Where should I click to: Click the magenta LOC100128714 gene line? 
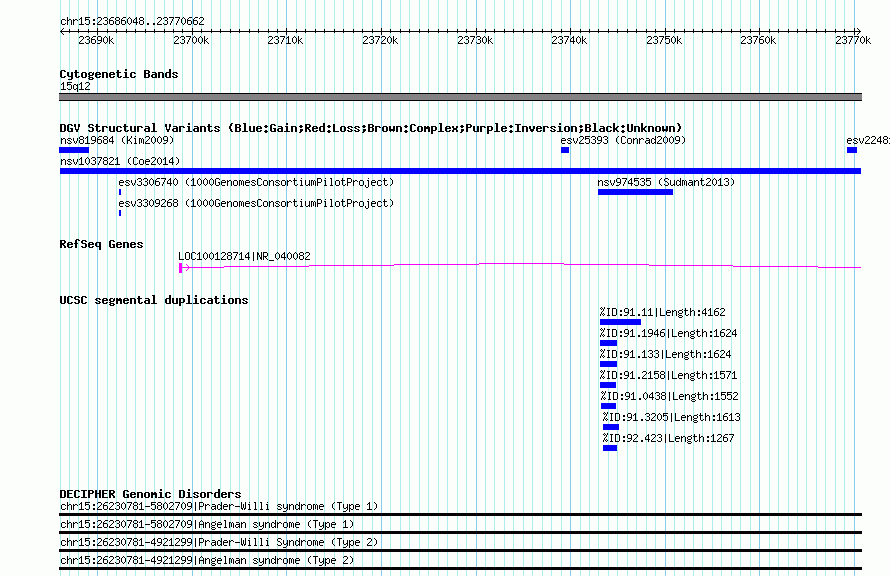[520, 265]
